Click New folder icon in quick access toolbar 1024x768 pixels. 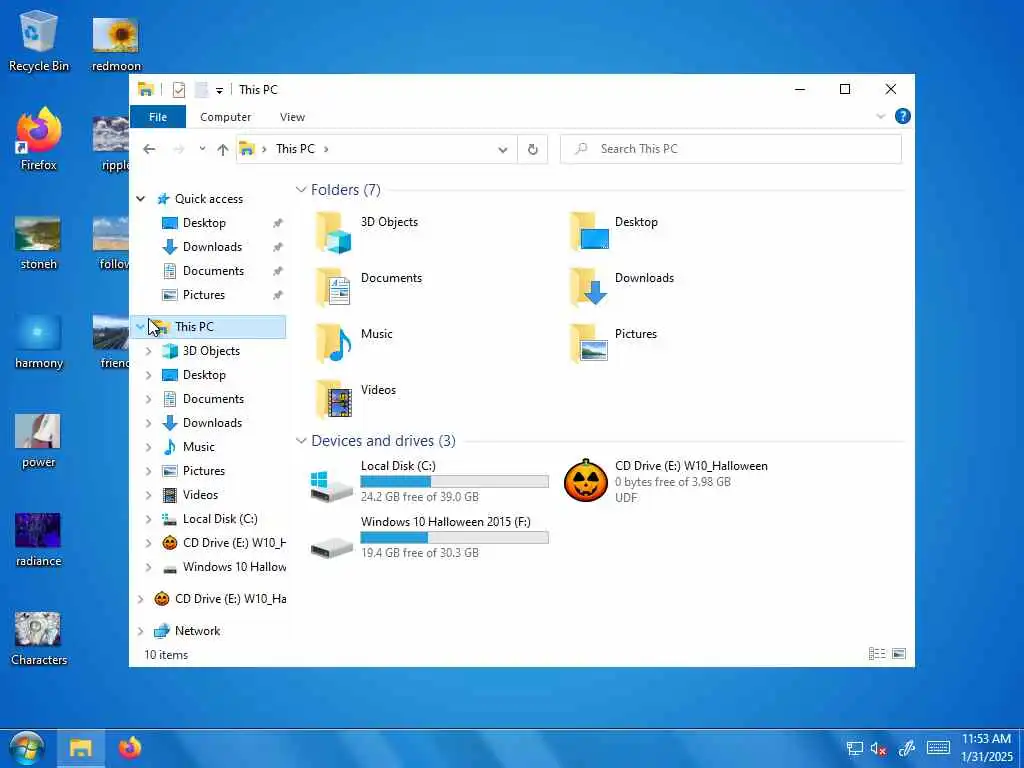201,89
